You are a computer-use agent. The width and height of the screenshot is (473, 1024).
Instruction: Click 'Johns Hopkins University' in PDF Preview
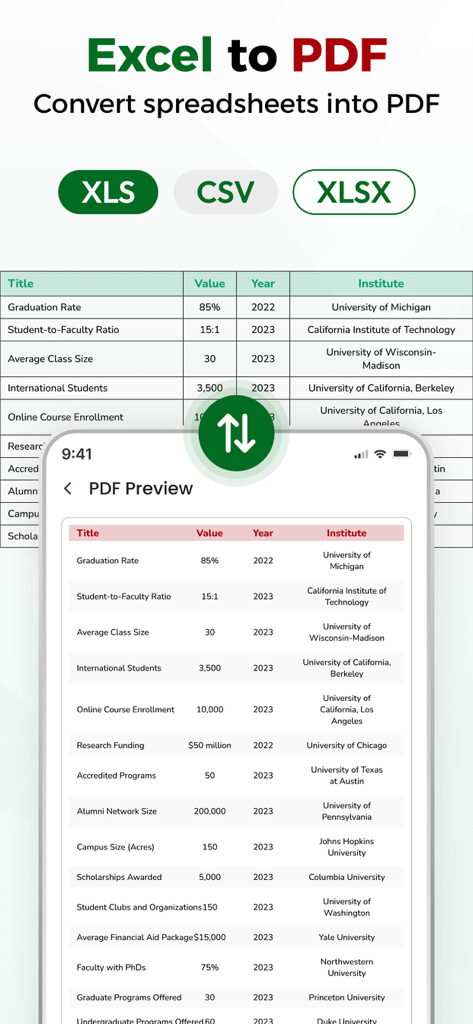pos(347,847)
